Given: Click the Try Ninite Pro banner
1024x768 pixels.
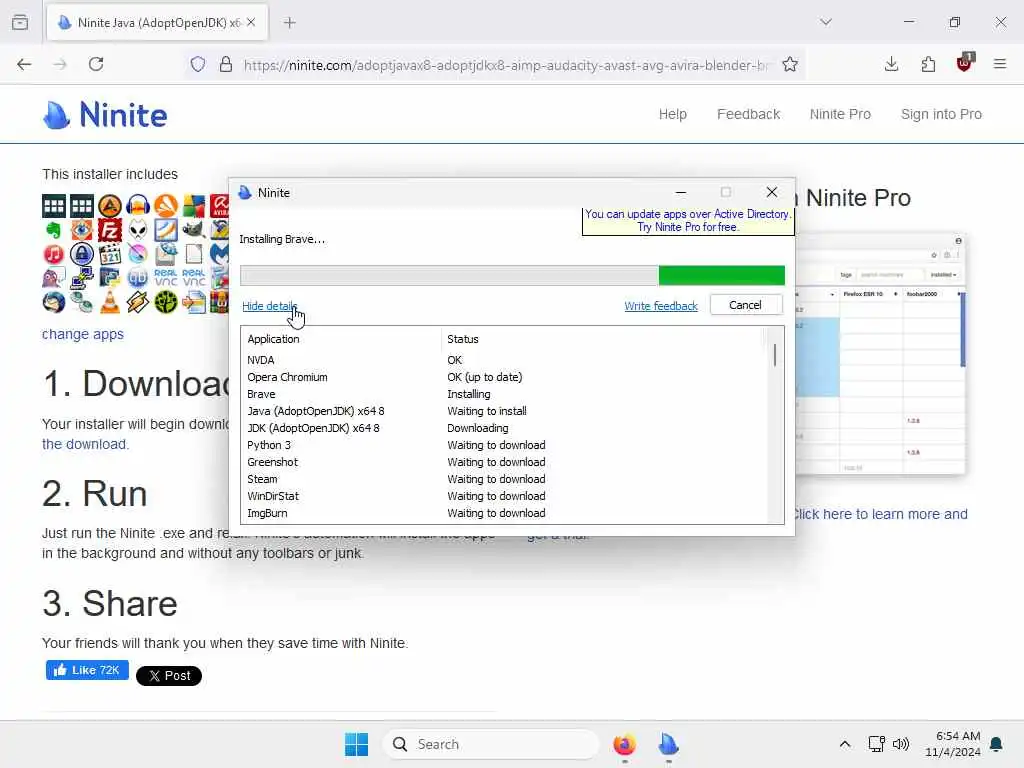Looking at the screenshot, I should 688,221.
